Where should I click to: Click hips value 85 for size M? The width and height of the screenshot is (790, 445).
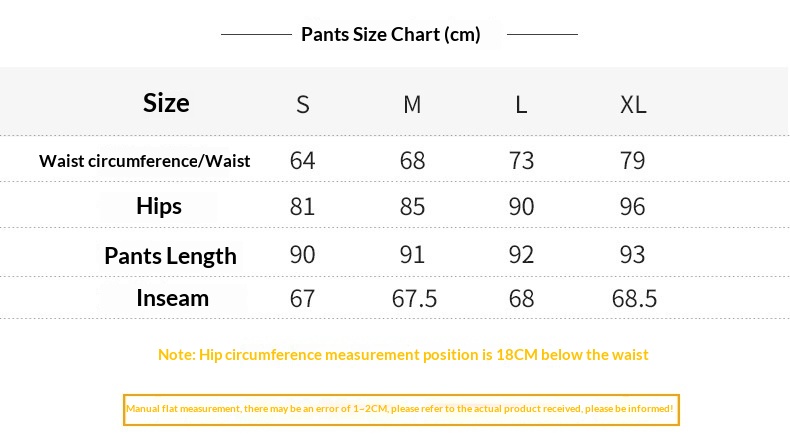(412, 207)
